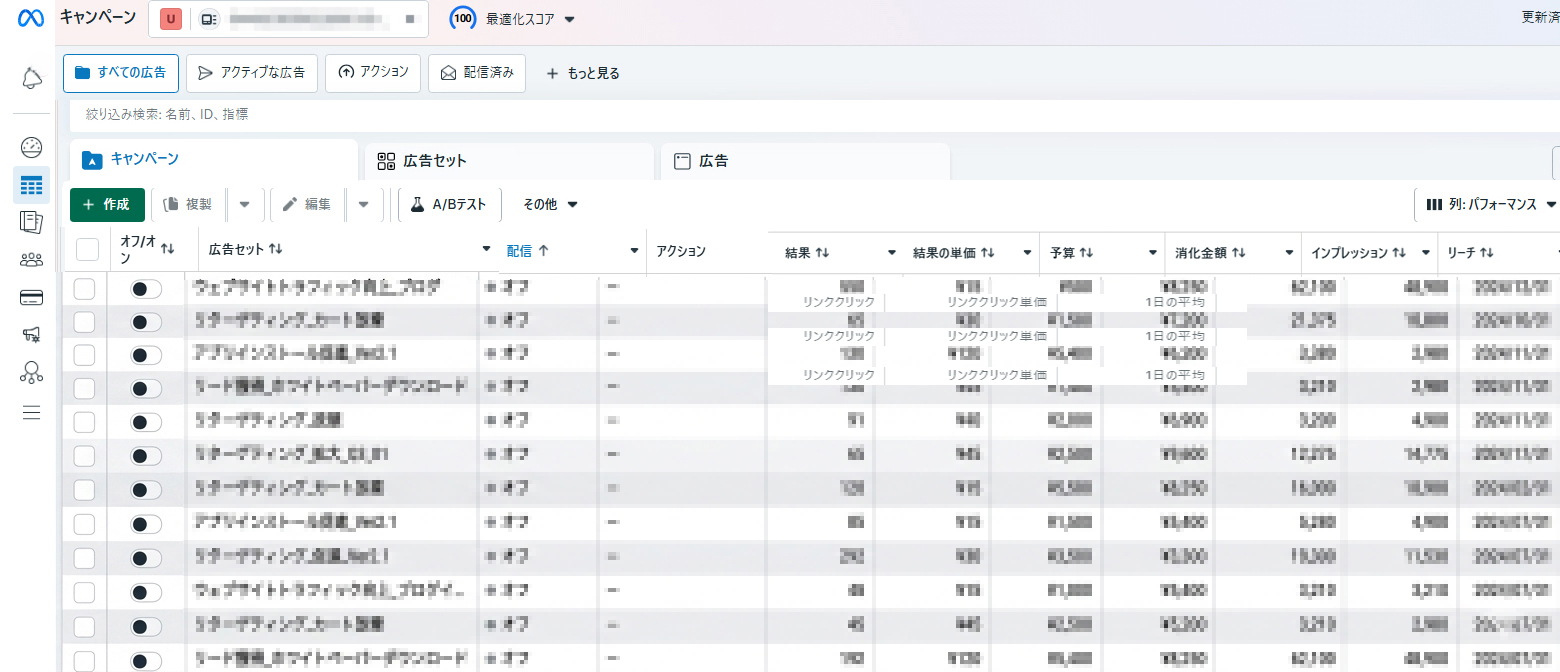
Task: Open the dropdown arrow next to 編集
Action: point(364,204)
